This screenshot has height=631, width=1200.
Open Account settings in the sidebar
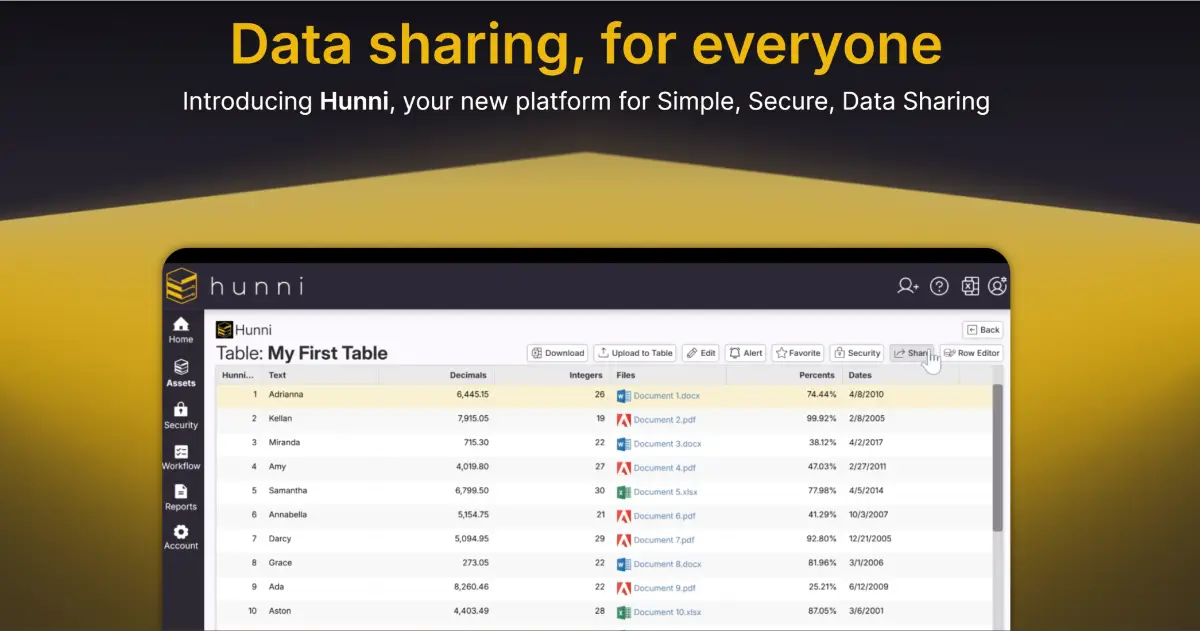[181, 537]
